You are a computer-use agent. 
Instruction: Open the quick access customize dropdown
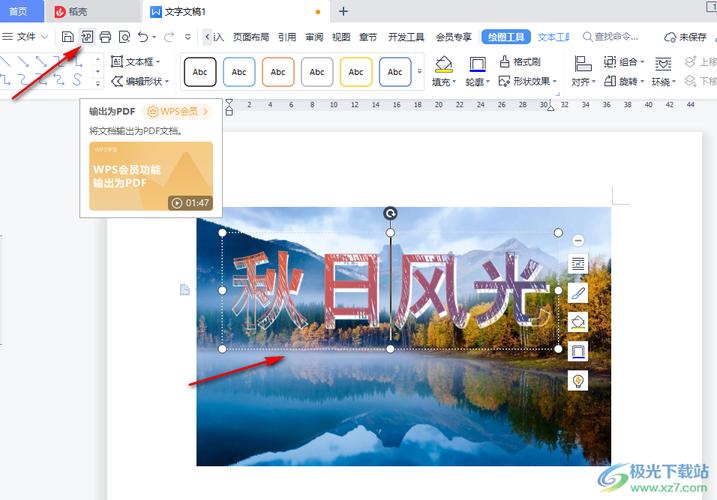pyautogui.click(x=187, y=37)
